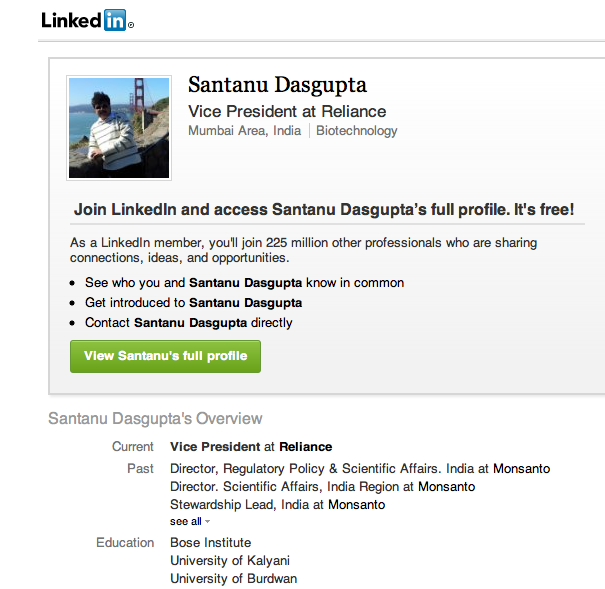Screen dimensions: 605x589
Task: Click See who you know in common bullet
Action: 244,283
